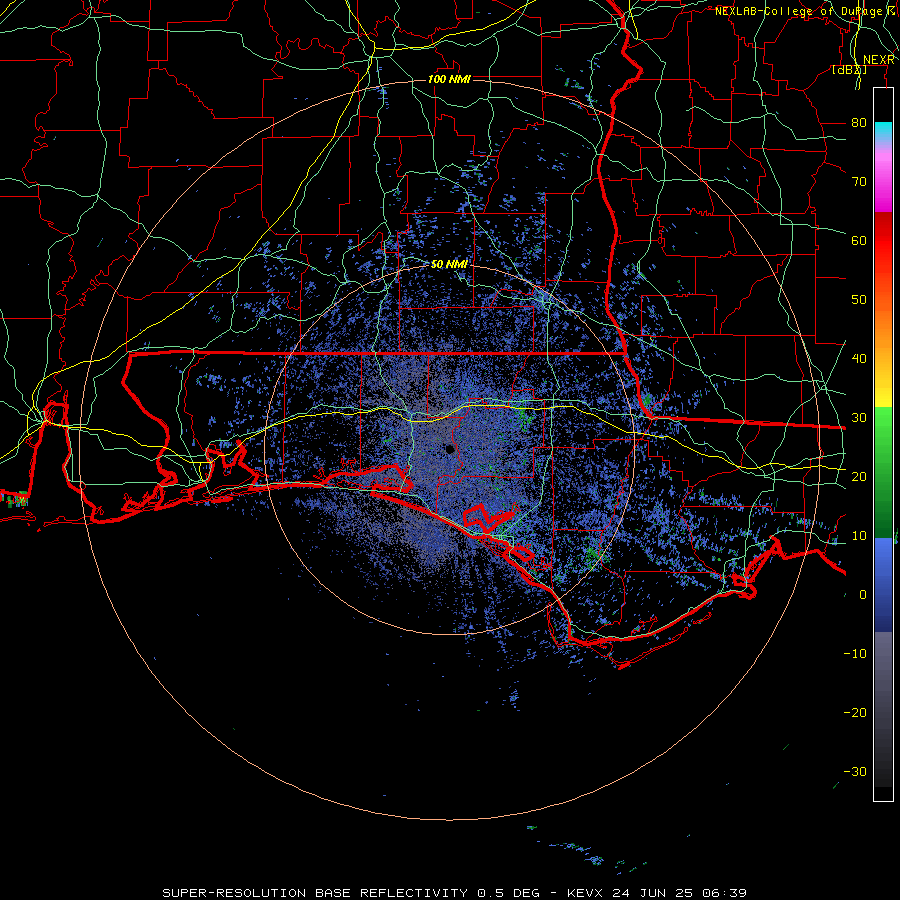Click the black radar site dot at center
The height and width of the screenshot is (900, 900).
point(451,449)
